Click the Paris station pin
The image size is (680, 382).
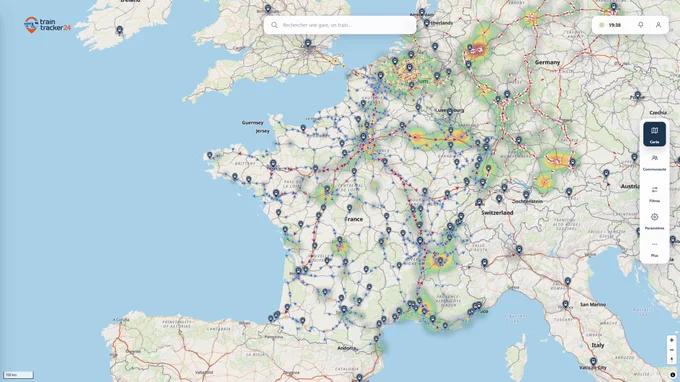(x=363, y=137)
